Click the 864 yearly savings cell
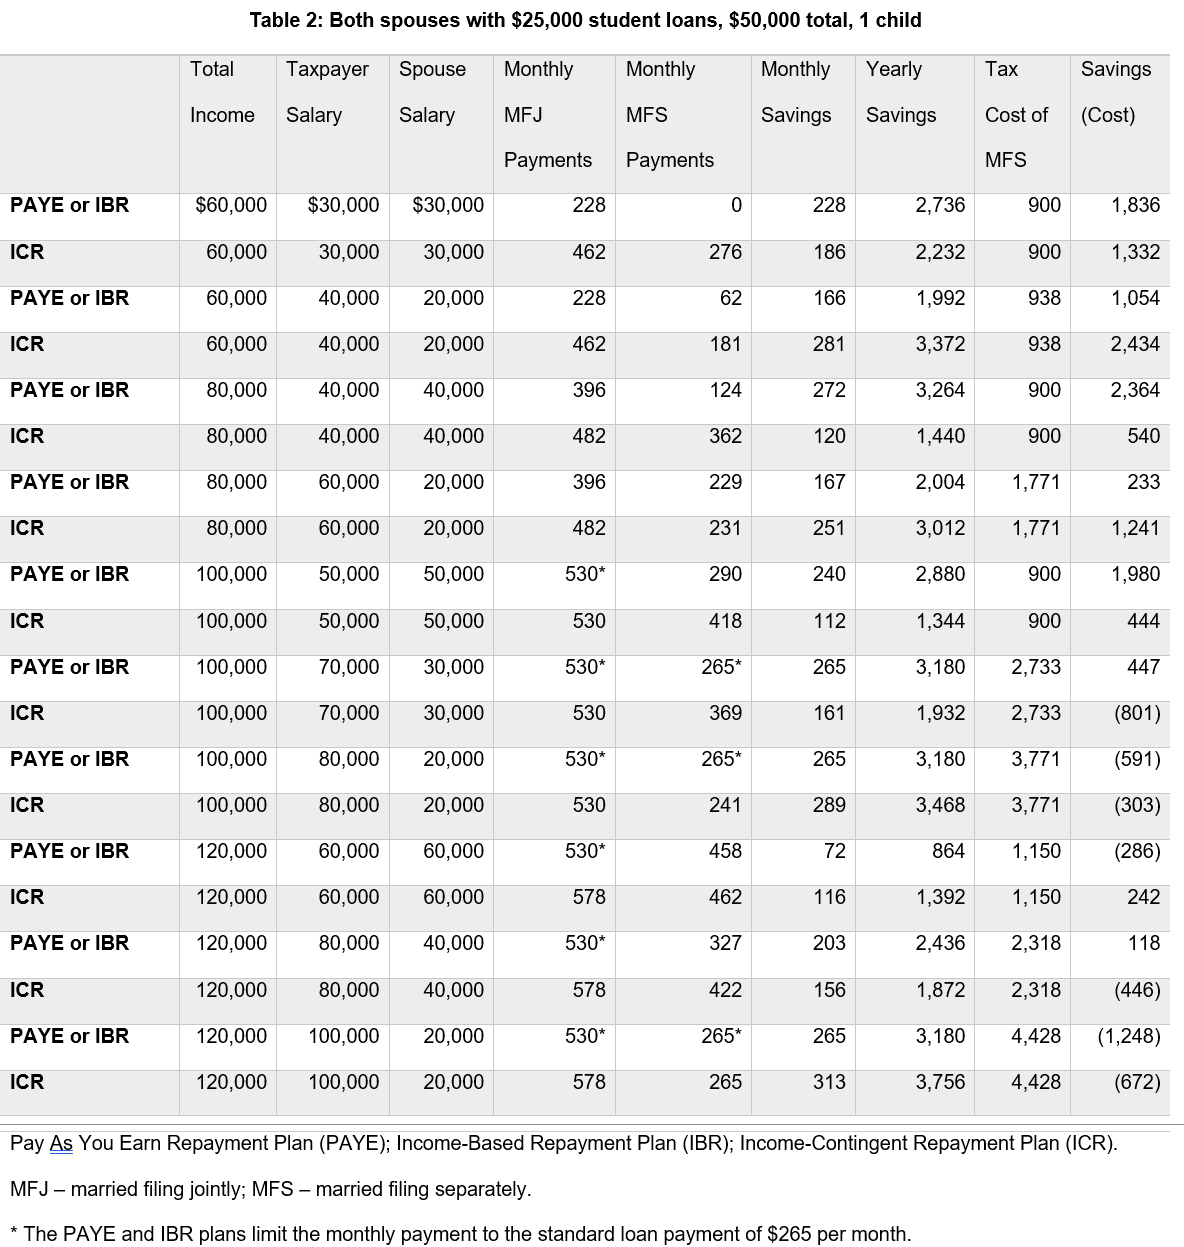This screenshot has width=1184, height=1247. click(948, 851)
